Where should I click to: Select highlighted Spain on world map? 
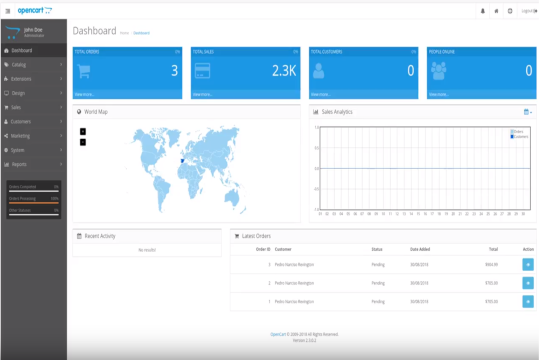183,161
